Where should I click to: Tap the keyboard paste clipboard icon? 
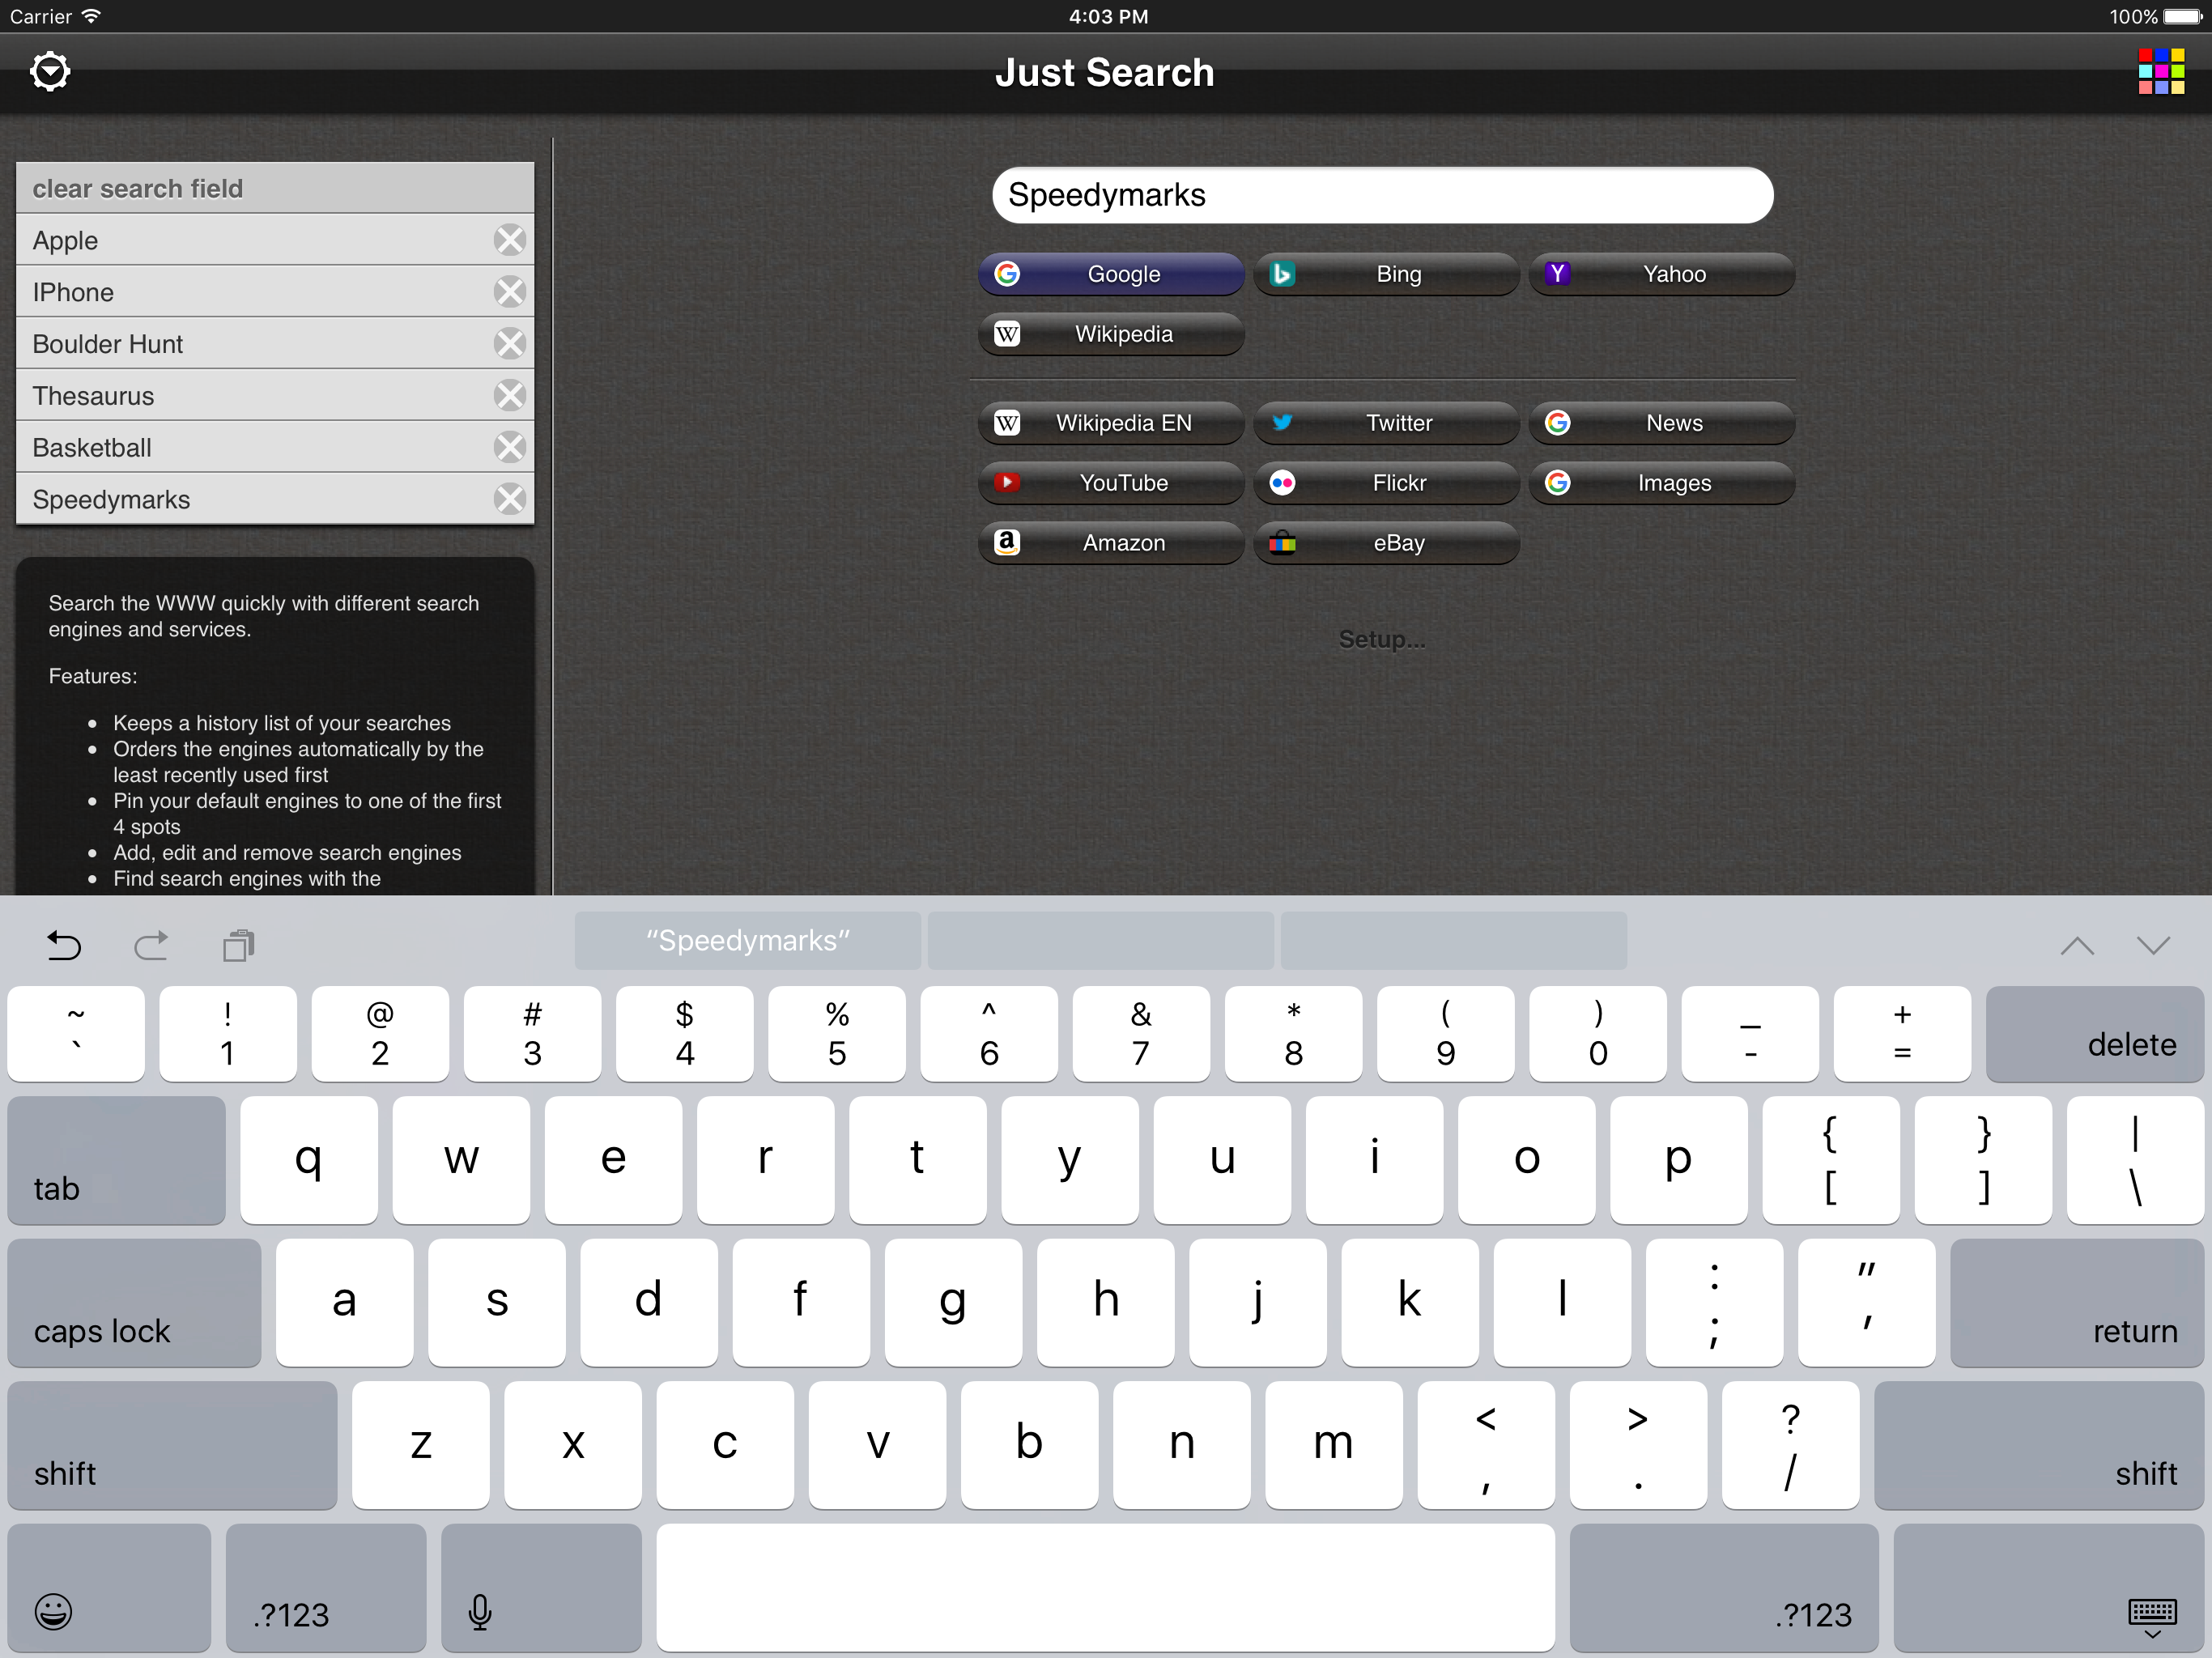[239, 945]
